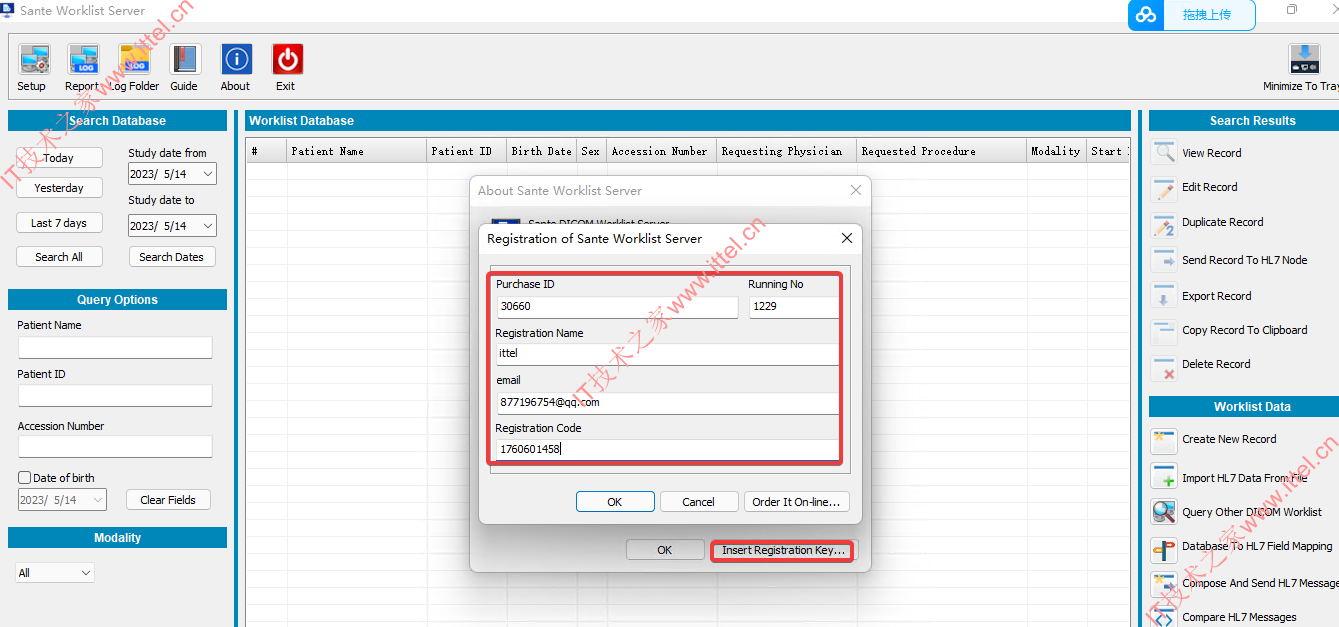
Task: Click the Requested Procedure column header
Action: tap(942, 151)
